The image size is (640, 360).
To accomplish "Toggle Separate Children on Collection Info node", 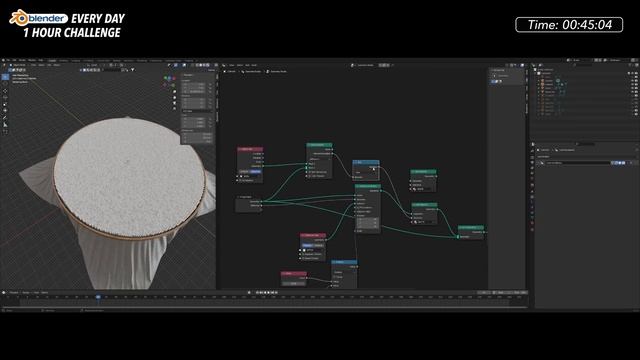I will [x=302, y=254].
